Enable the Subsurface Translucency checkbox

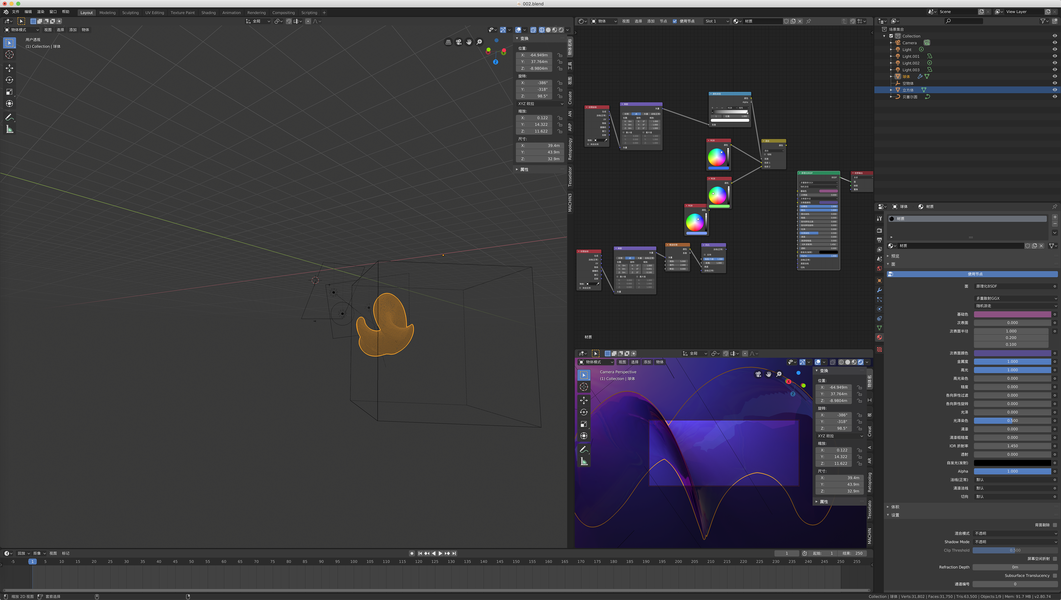(x=1055, y=576)
